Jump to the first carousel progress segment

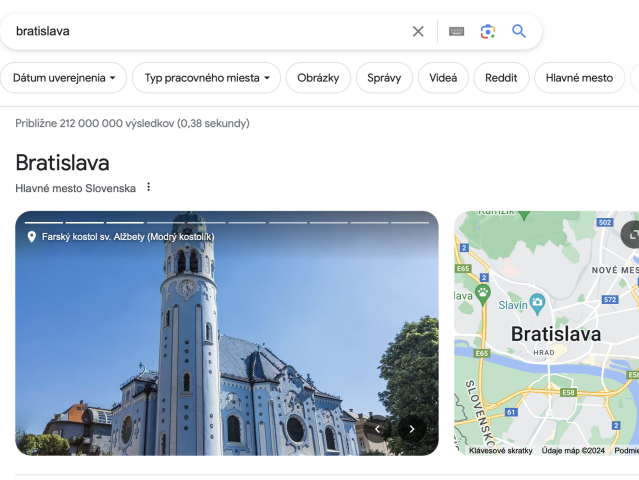tap(44, 222)
